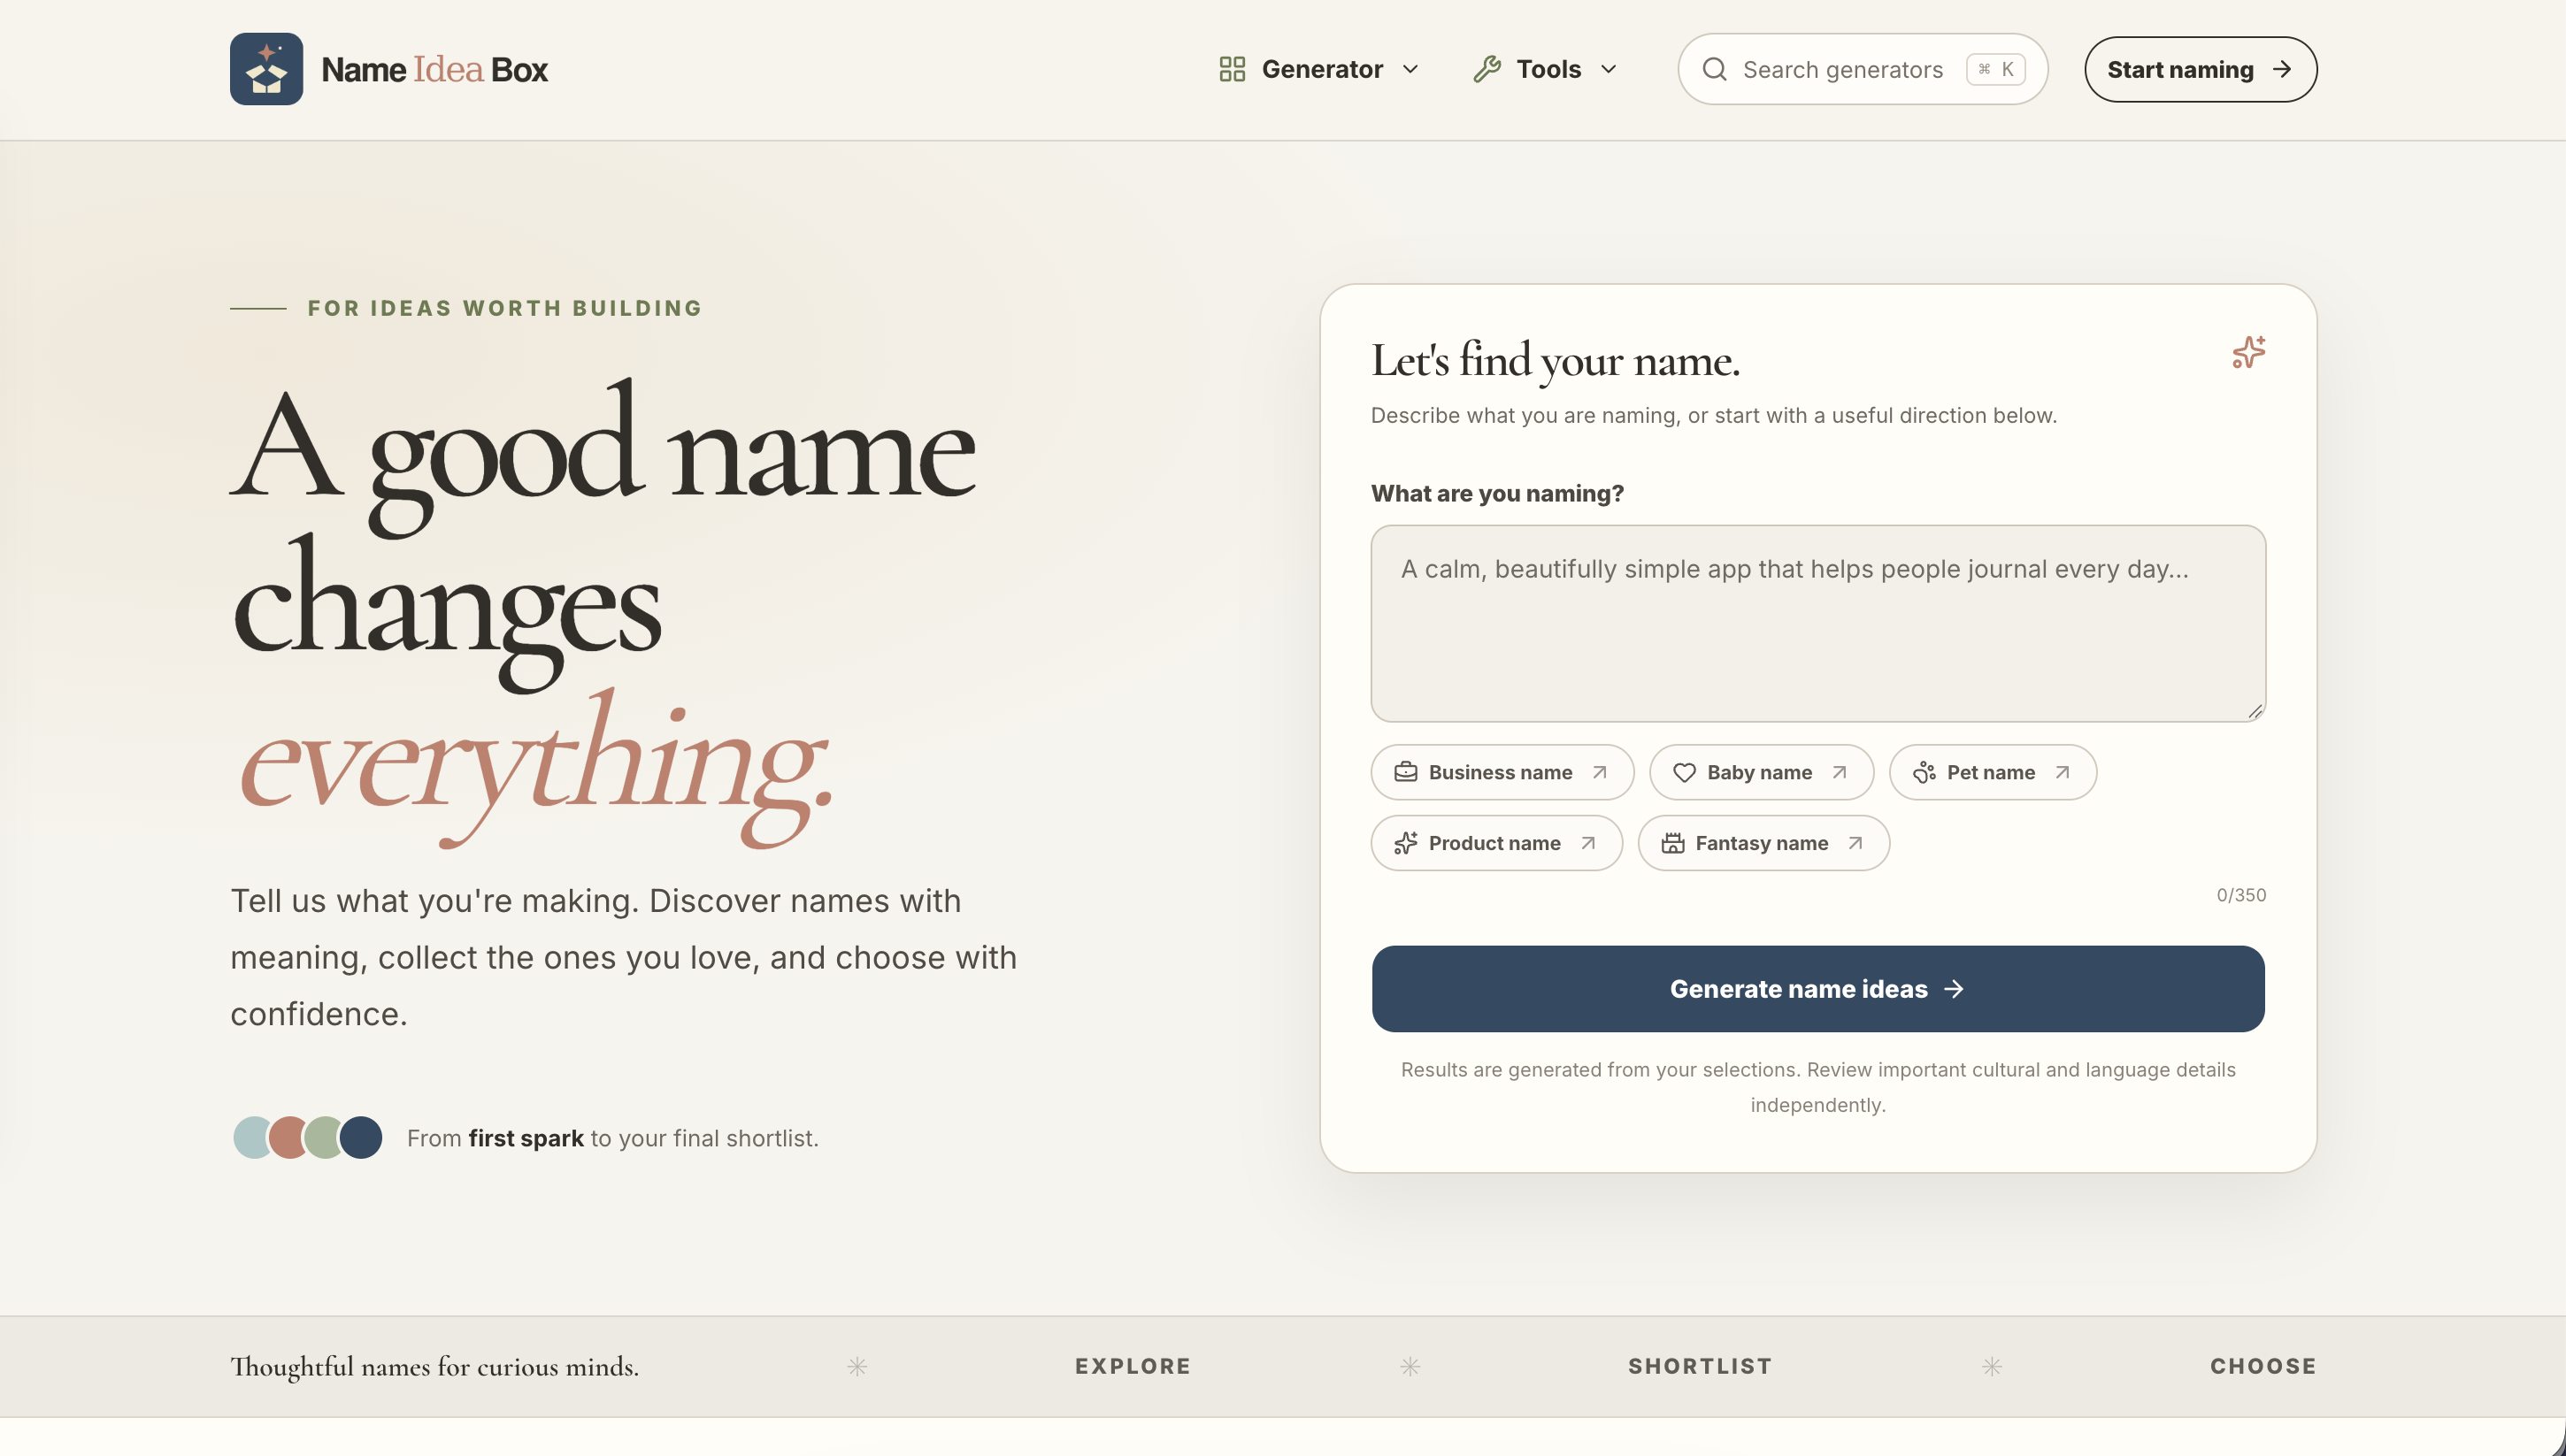Click the Start naming button

coord(2201,69)
